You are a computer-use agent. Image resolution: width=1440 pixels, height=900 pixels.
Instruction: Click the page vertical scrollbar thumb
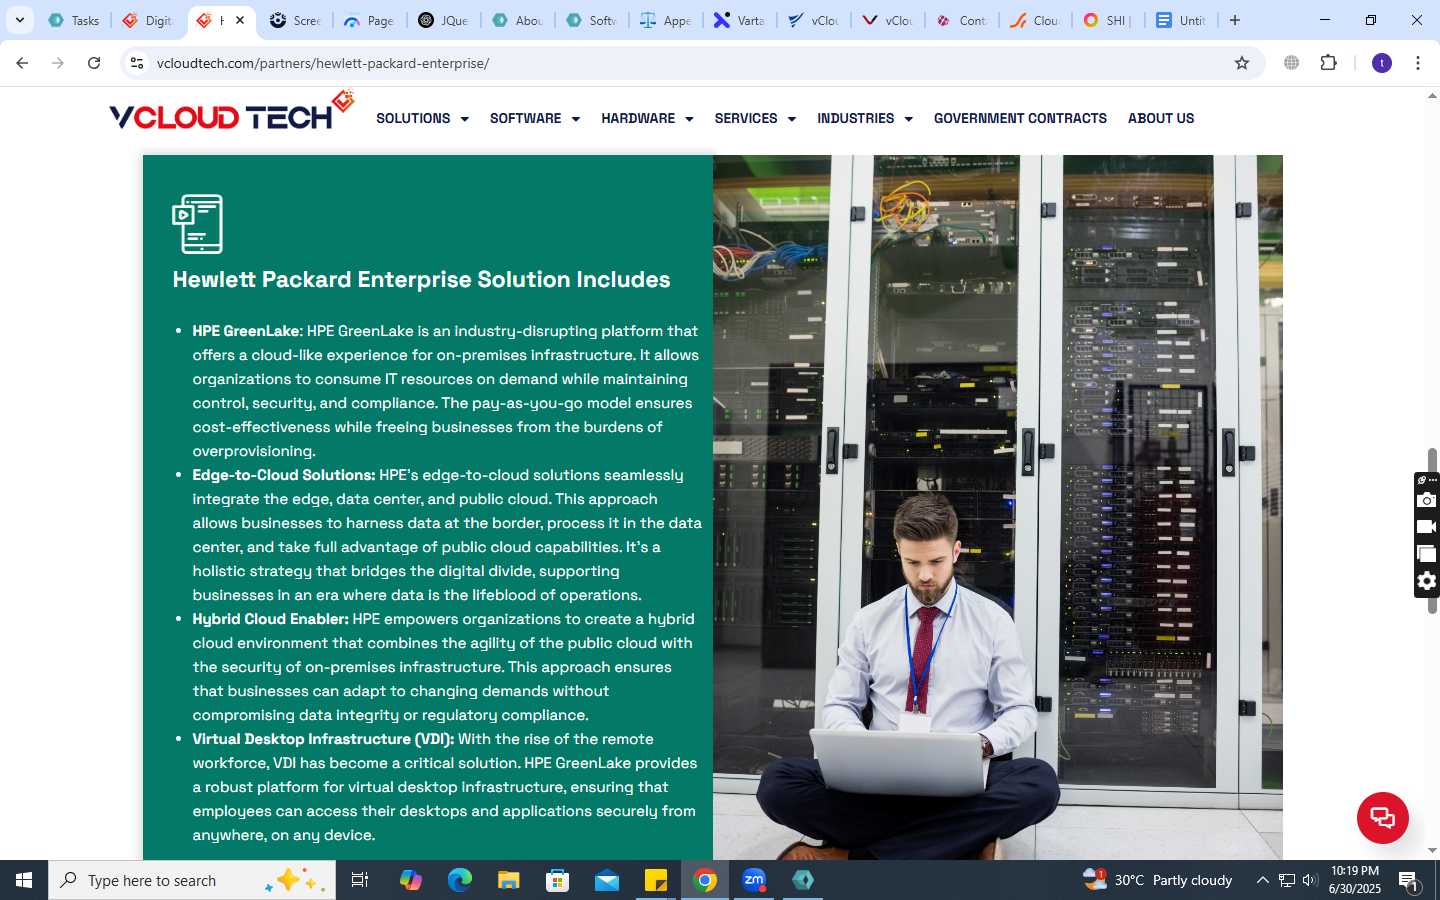pyautogui.click(x=1432, y=530)
